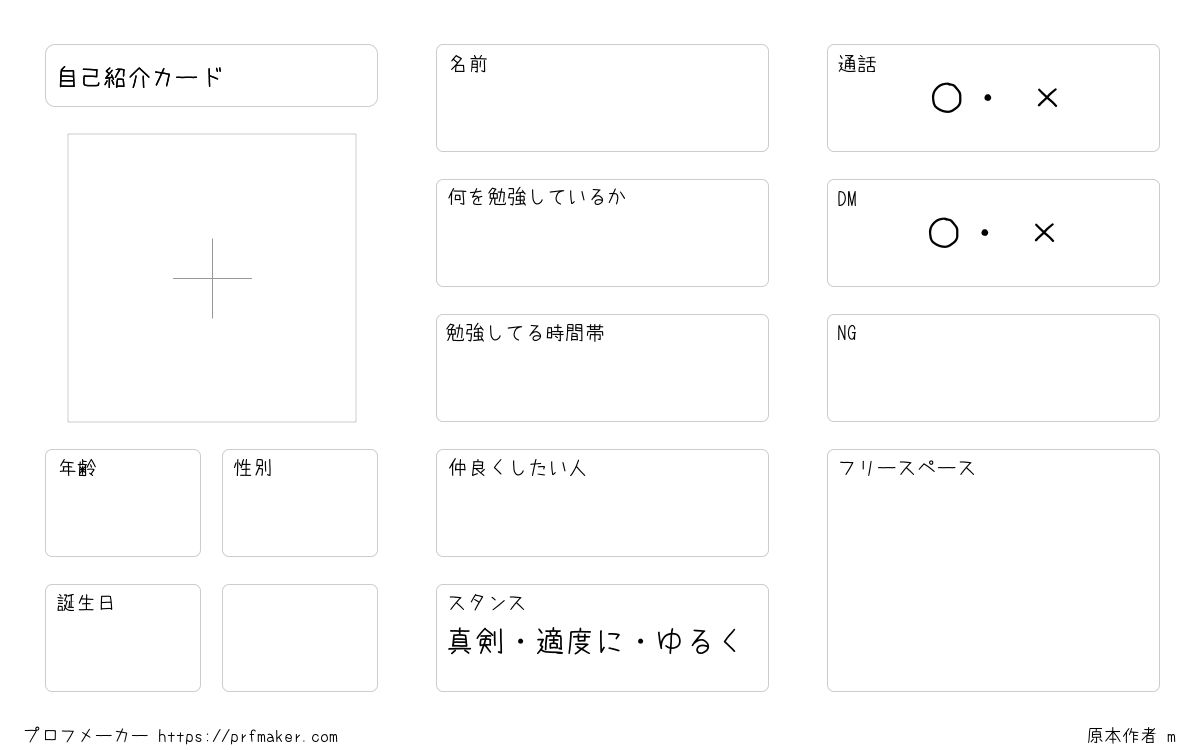Image resolution: width=1200 pixels, height=750 pixels.
Task: Click inside the フリースペース area
Action: point(993,570)
